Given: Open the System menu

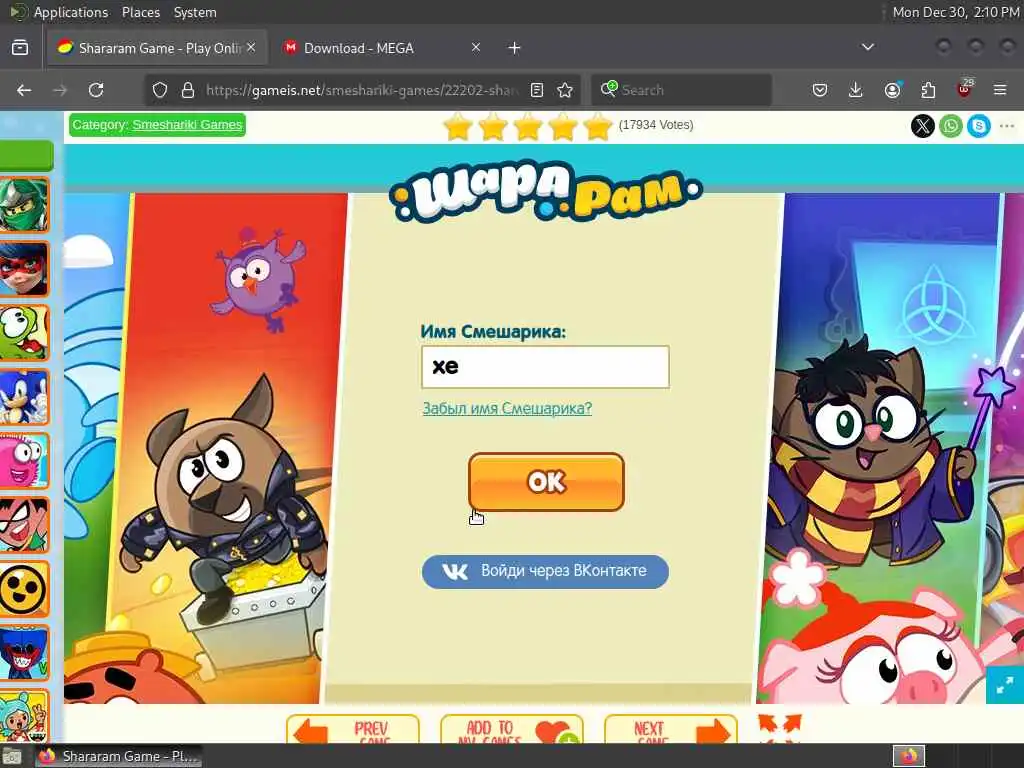Looking at the screenshot, I should click(195, 12).
